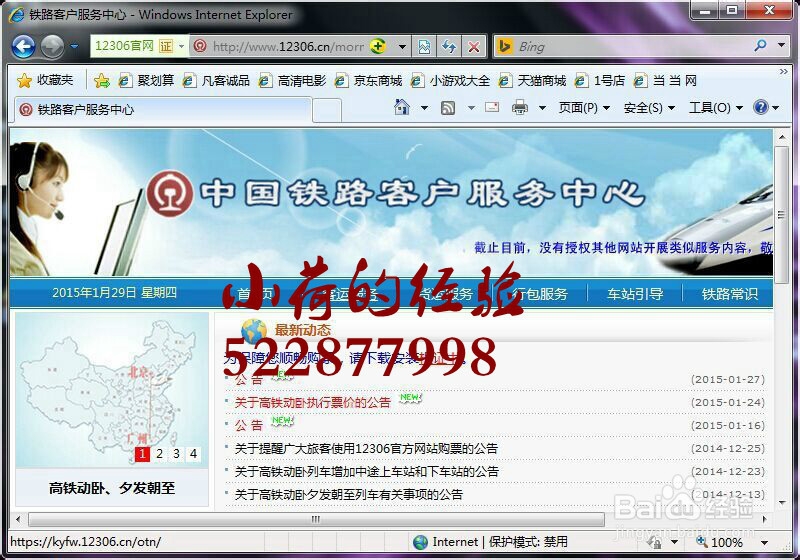Click the Home page icon
Screen dimensions: 800x560
(402, 107)
